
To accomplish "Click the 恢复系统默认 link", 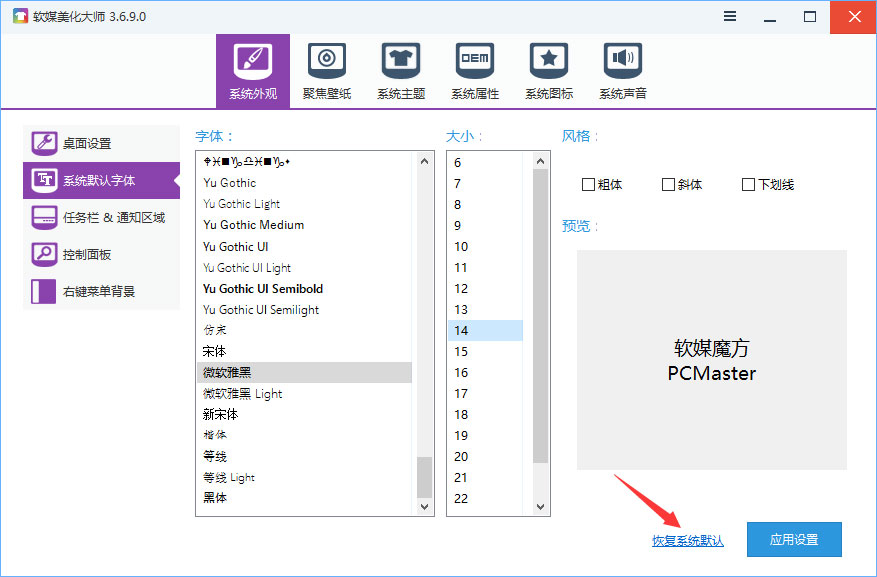I will pyautogui.click(x=687, y=539).
